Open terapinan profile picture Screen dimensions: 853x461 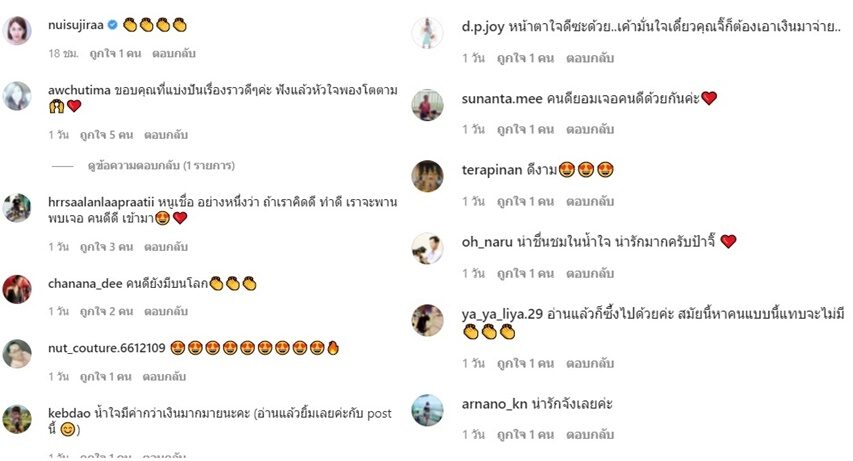coord(427,176)
